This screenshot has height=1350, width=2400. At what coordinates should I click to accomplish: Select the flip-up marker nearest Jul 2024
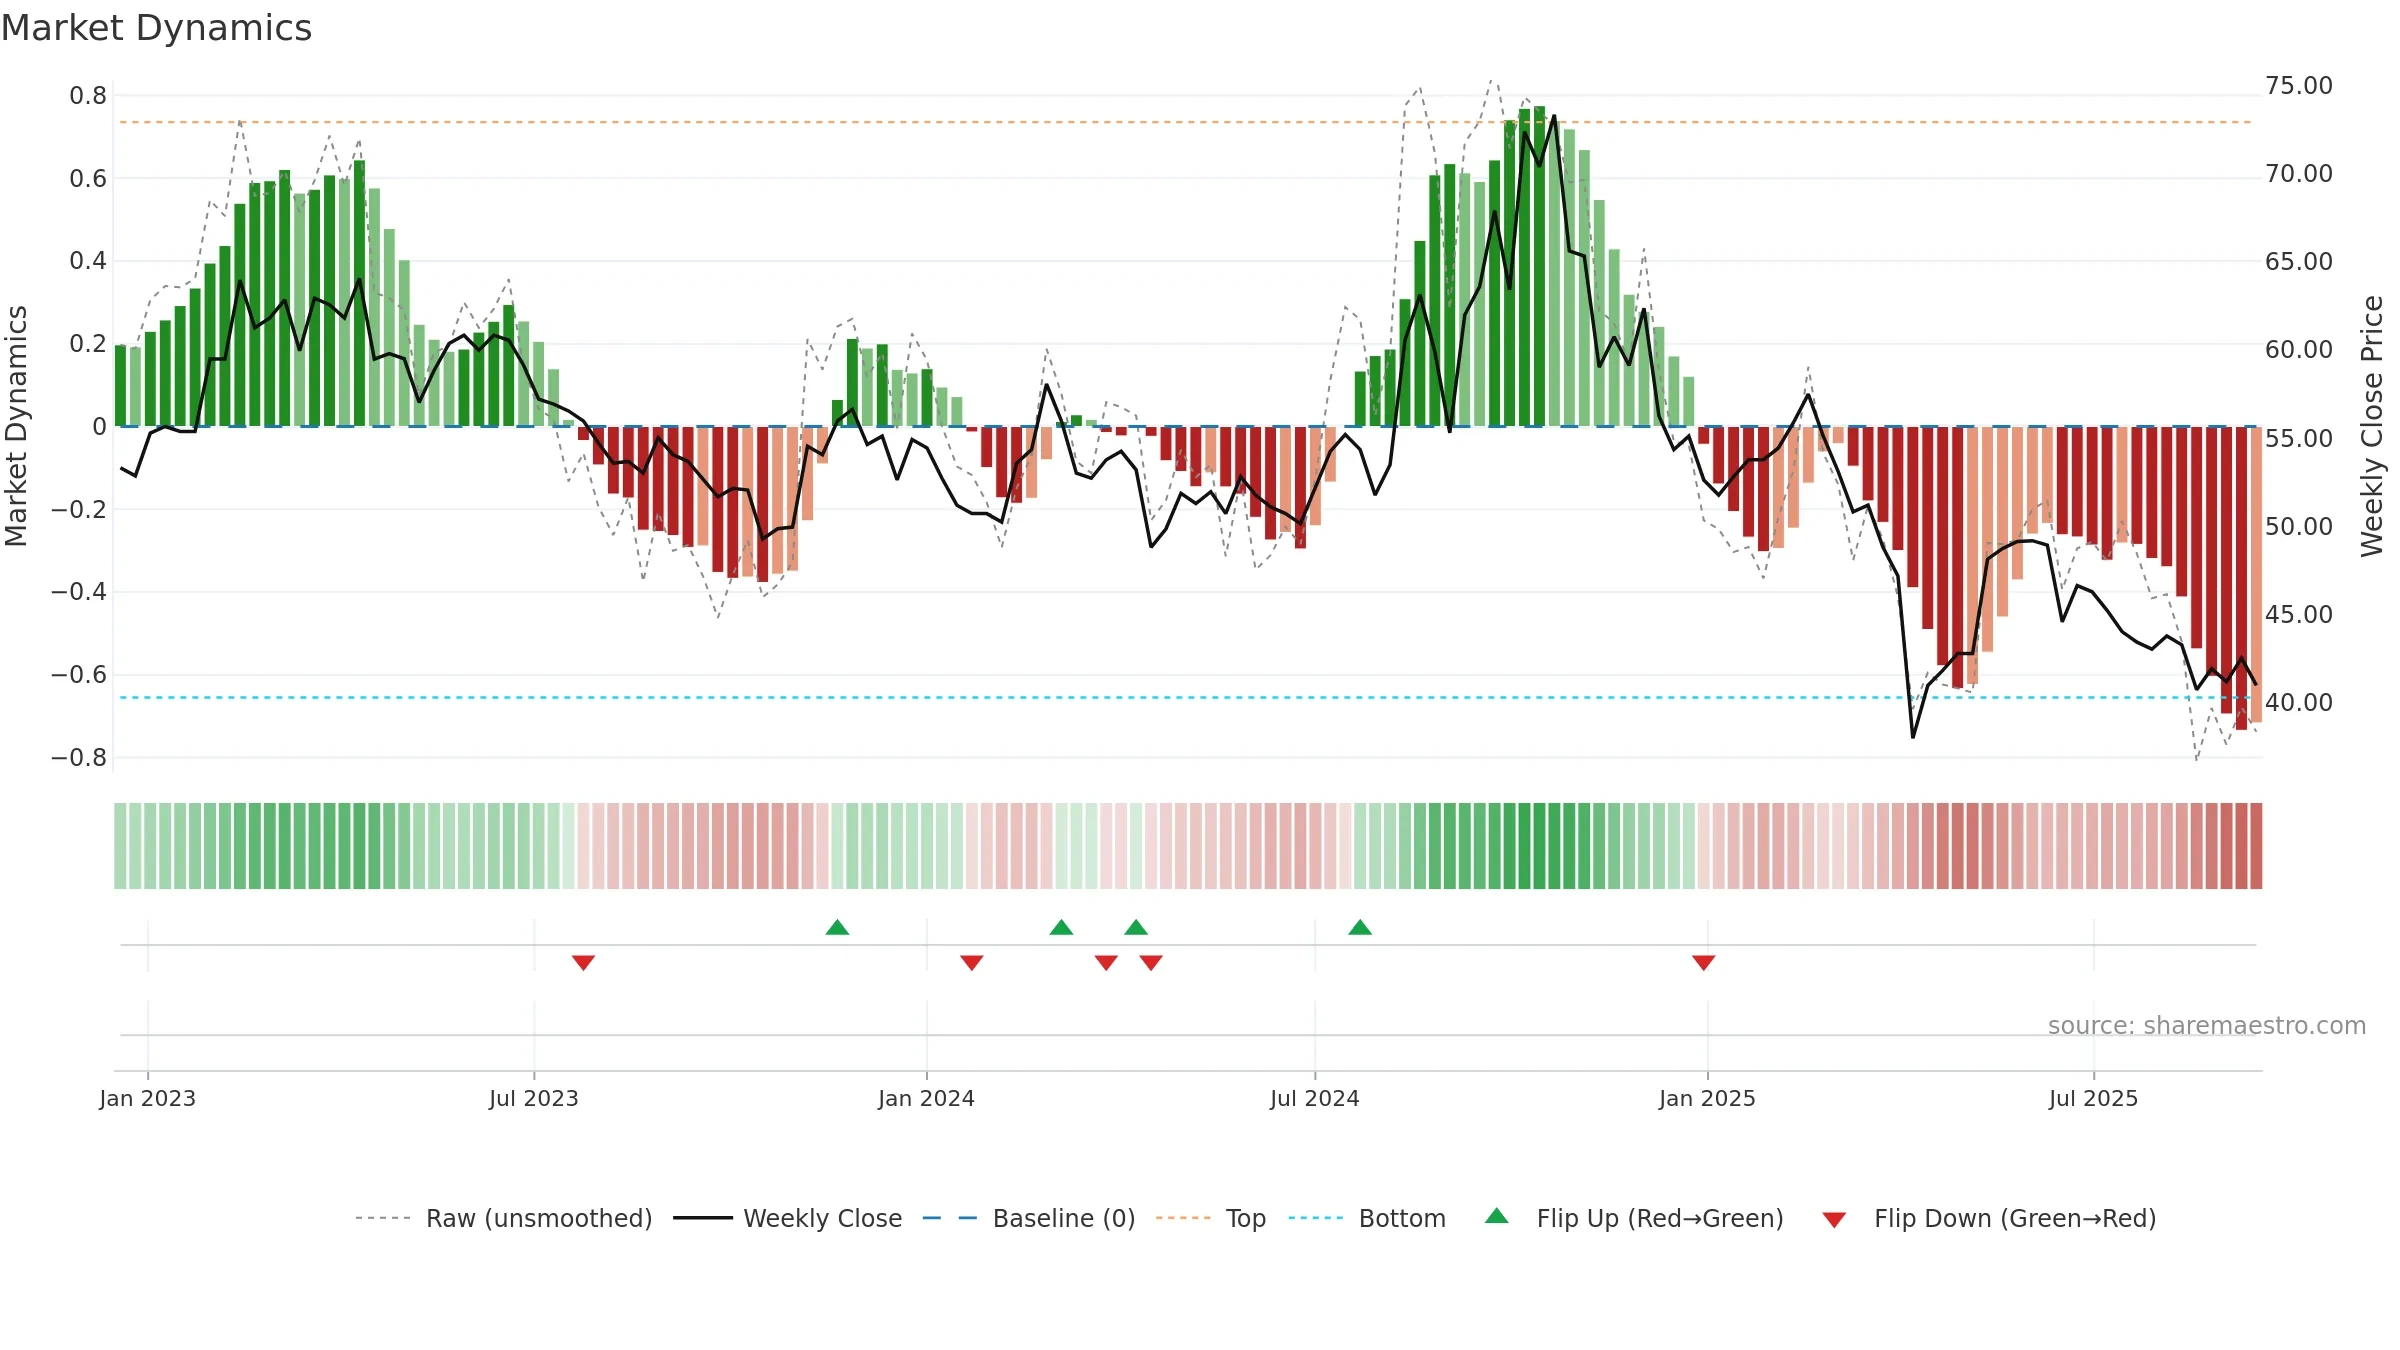pyautogui.click(x=1360, y=927)
